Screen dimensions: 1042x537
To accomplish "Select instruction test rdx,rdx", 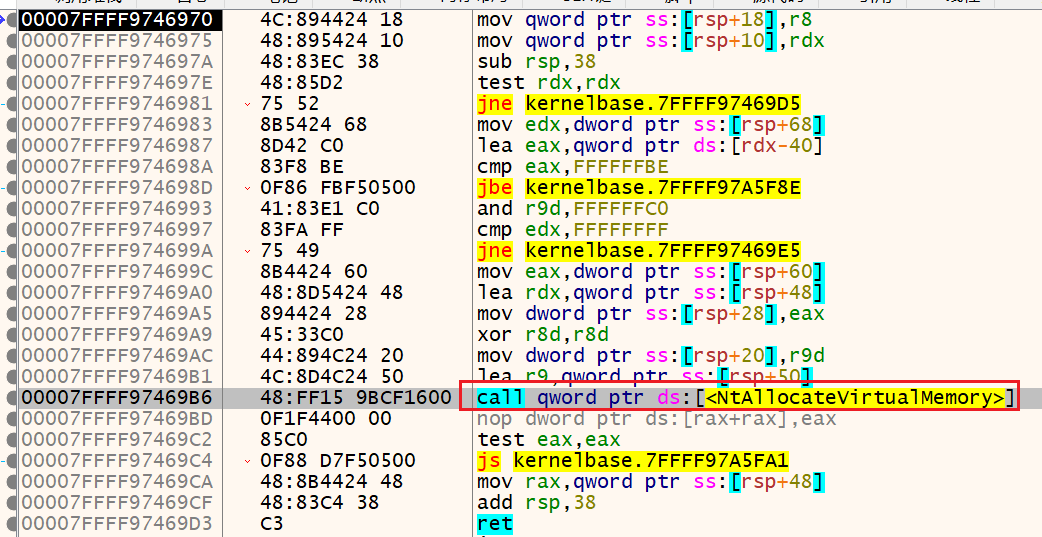I will [549, 83].
